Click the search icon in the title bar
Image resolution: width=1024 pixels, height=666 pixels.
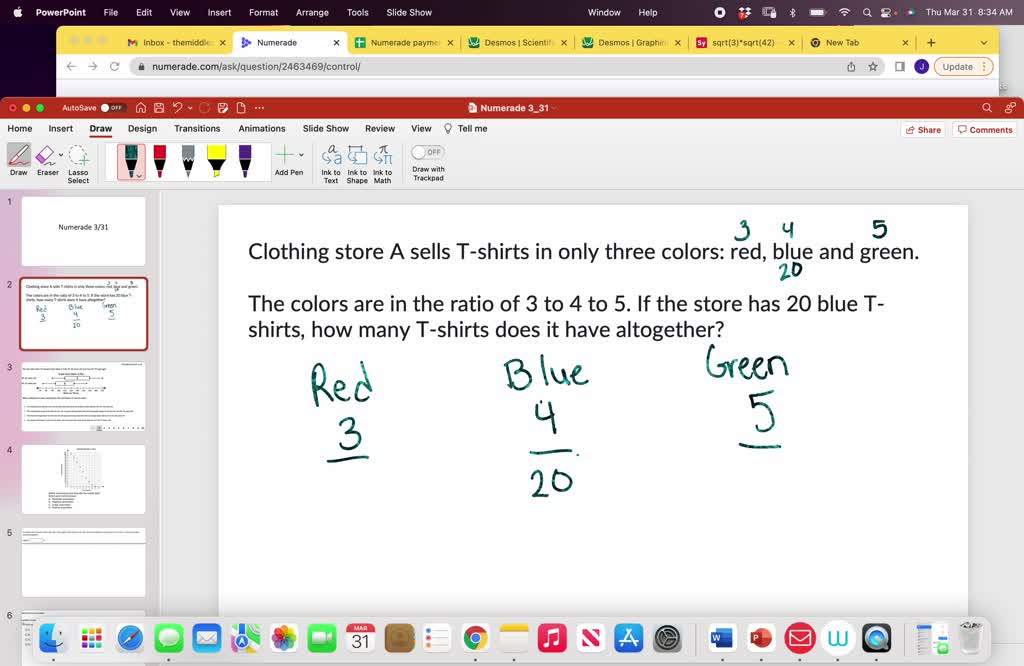[x=986, y=107]
